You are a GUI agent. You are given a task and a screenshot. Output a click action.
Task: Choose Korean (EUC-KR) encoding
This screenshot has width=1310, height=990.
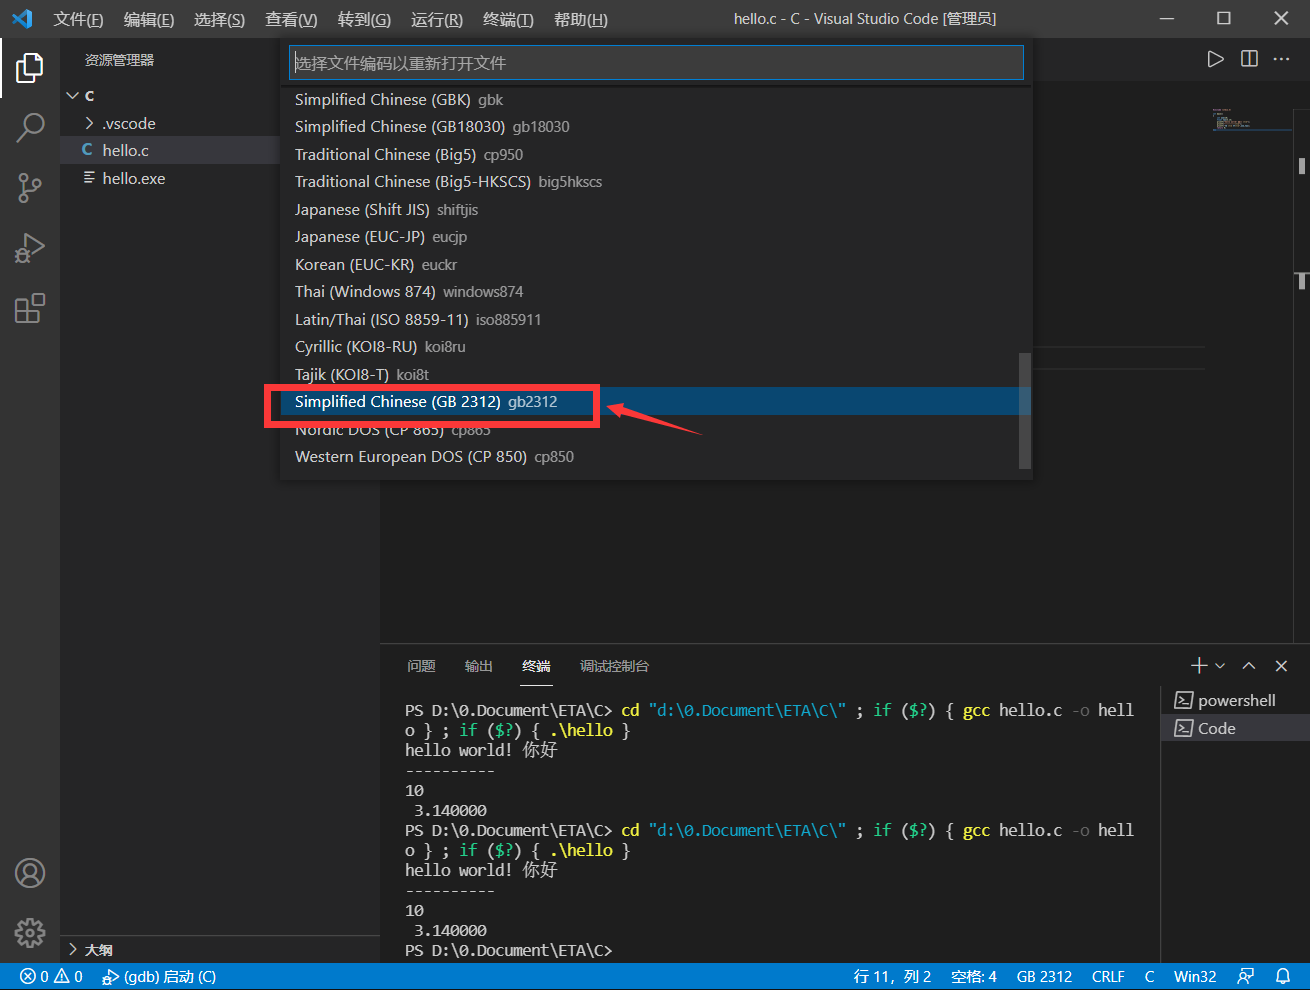click(656, 265)
